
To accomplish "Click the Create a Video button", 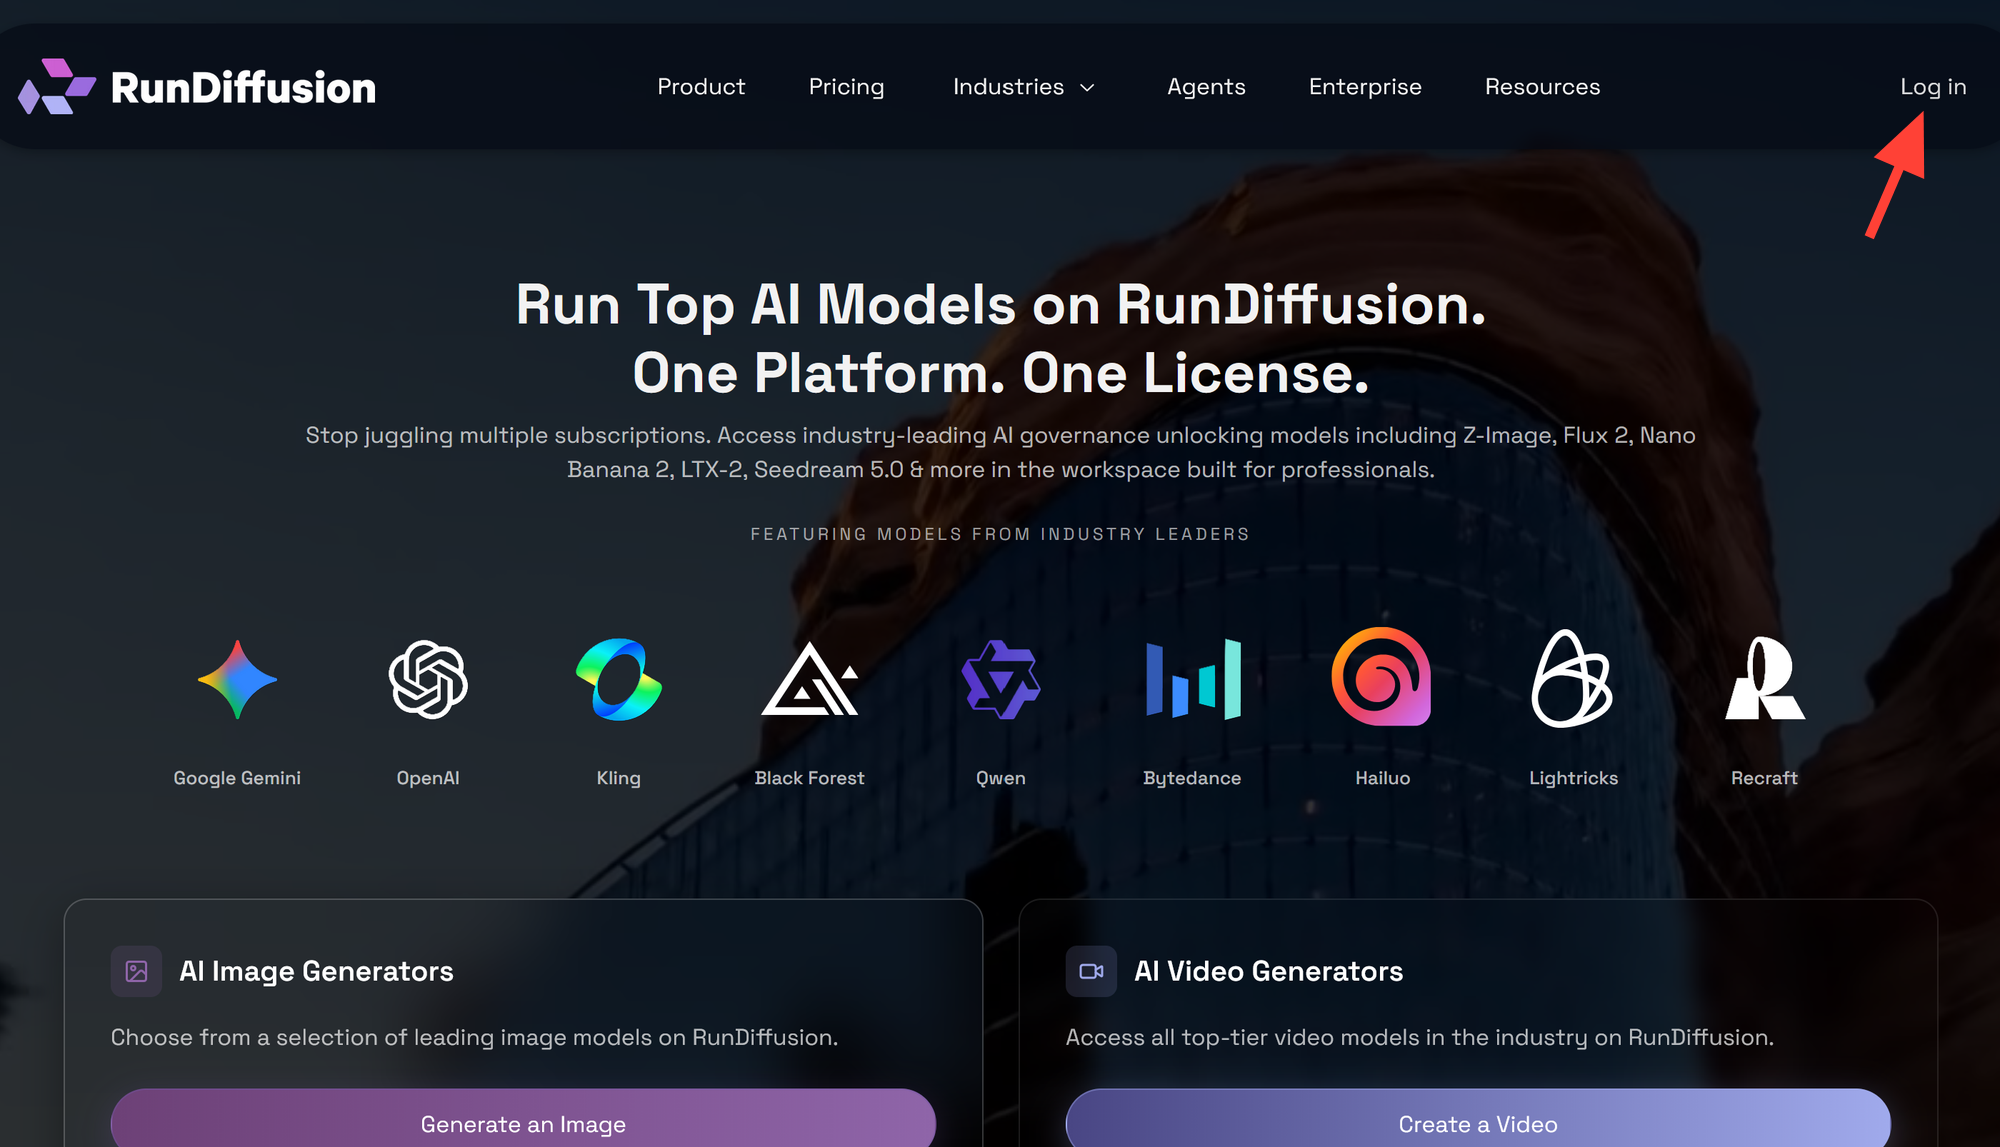I will point(1479,1124).
